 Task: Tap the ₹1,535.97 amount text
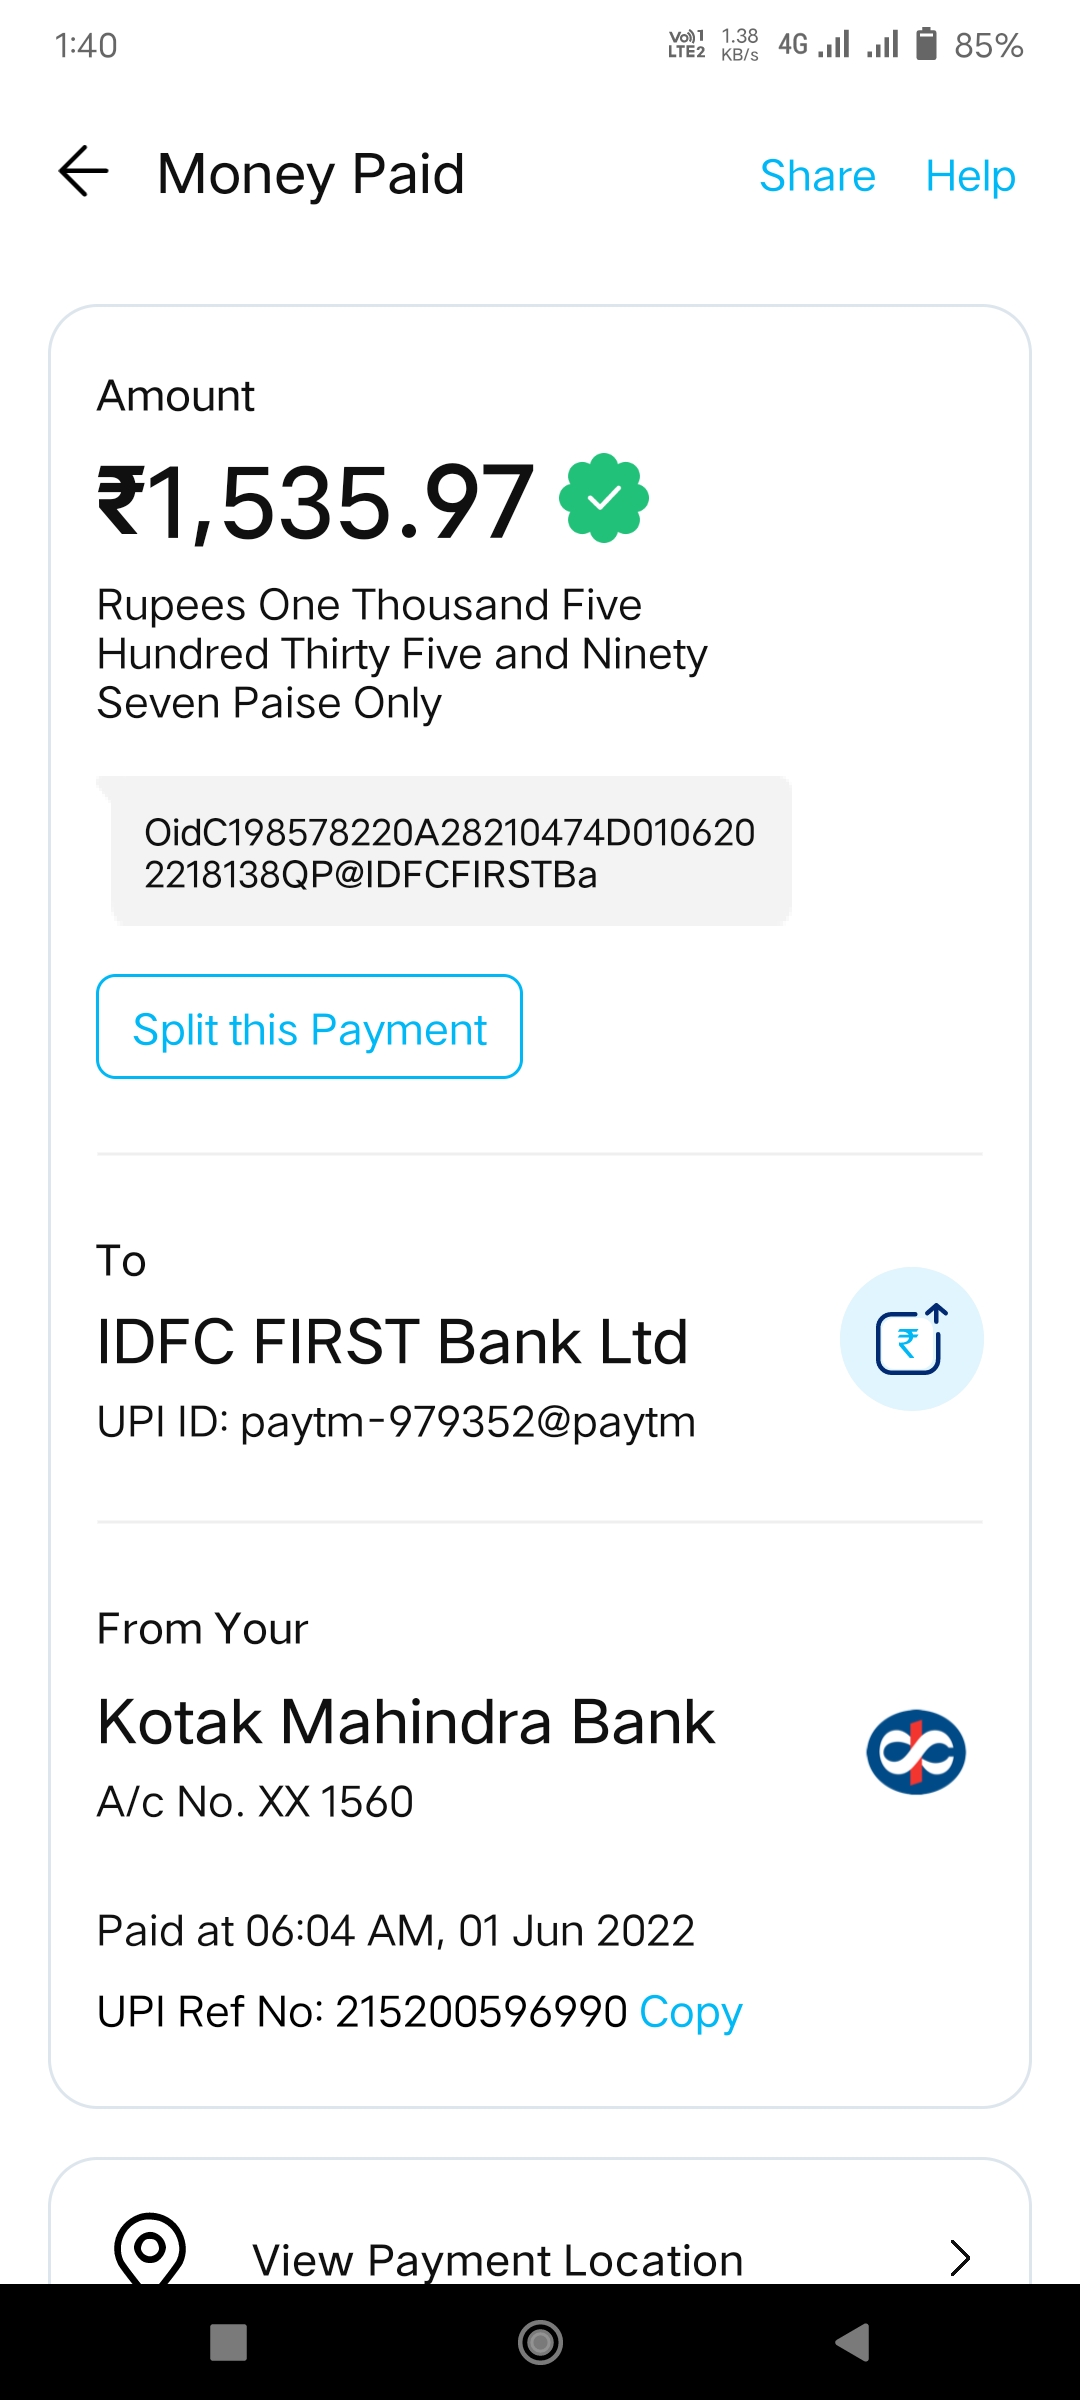(x=315, y=502)
